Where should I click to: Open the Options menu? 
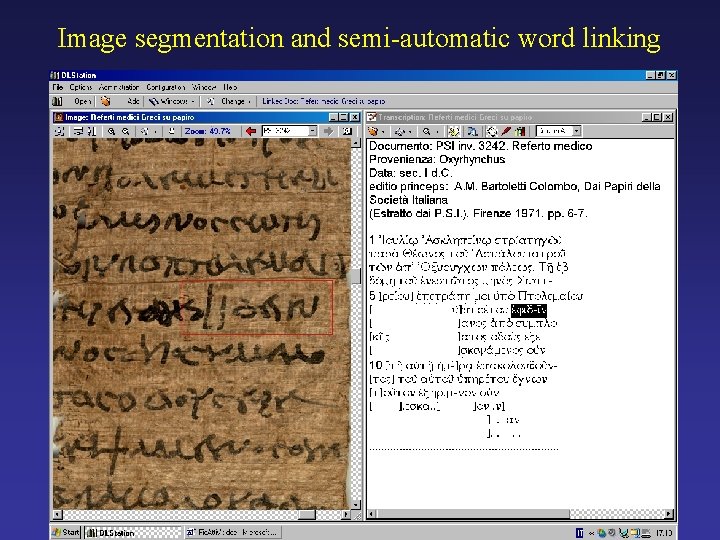click(81, 87)
